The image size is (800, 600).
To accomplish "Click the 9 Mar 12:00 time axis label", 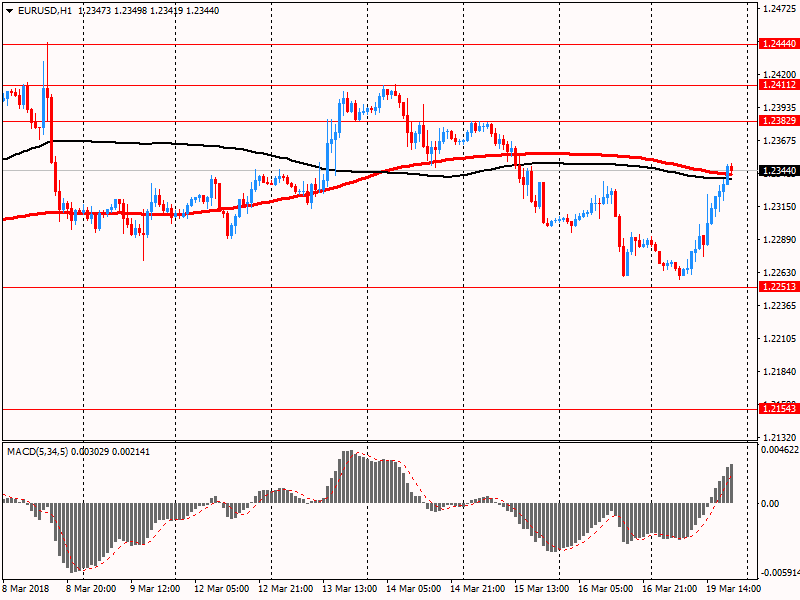I will pos(155,588).
